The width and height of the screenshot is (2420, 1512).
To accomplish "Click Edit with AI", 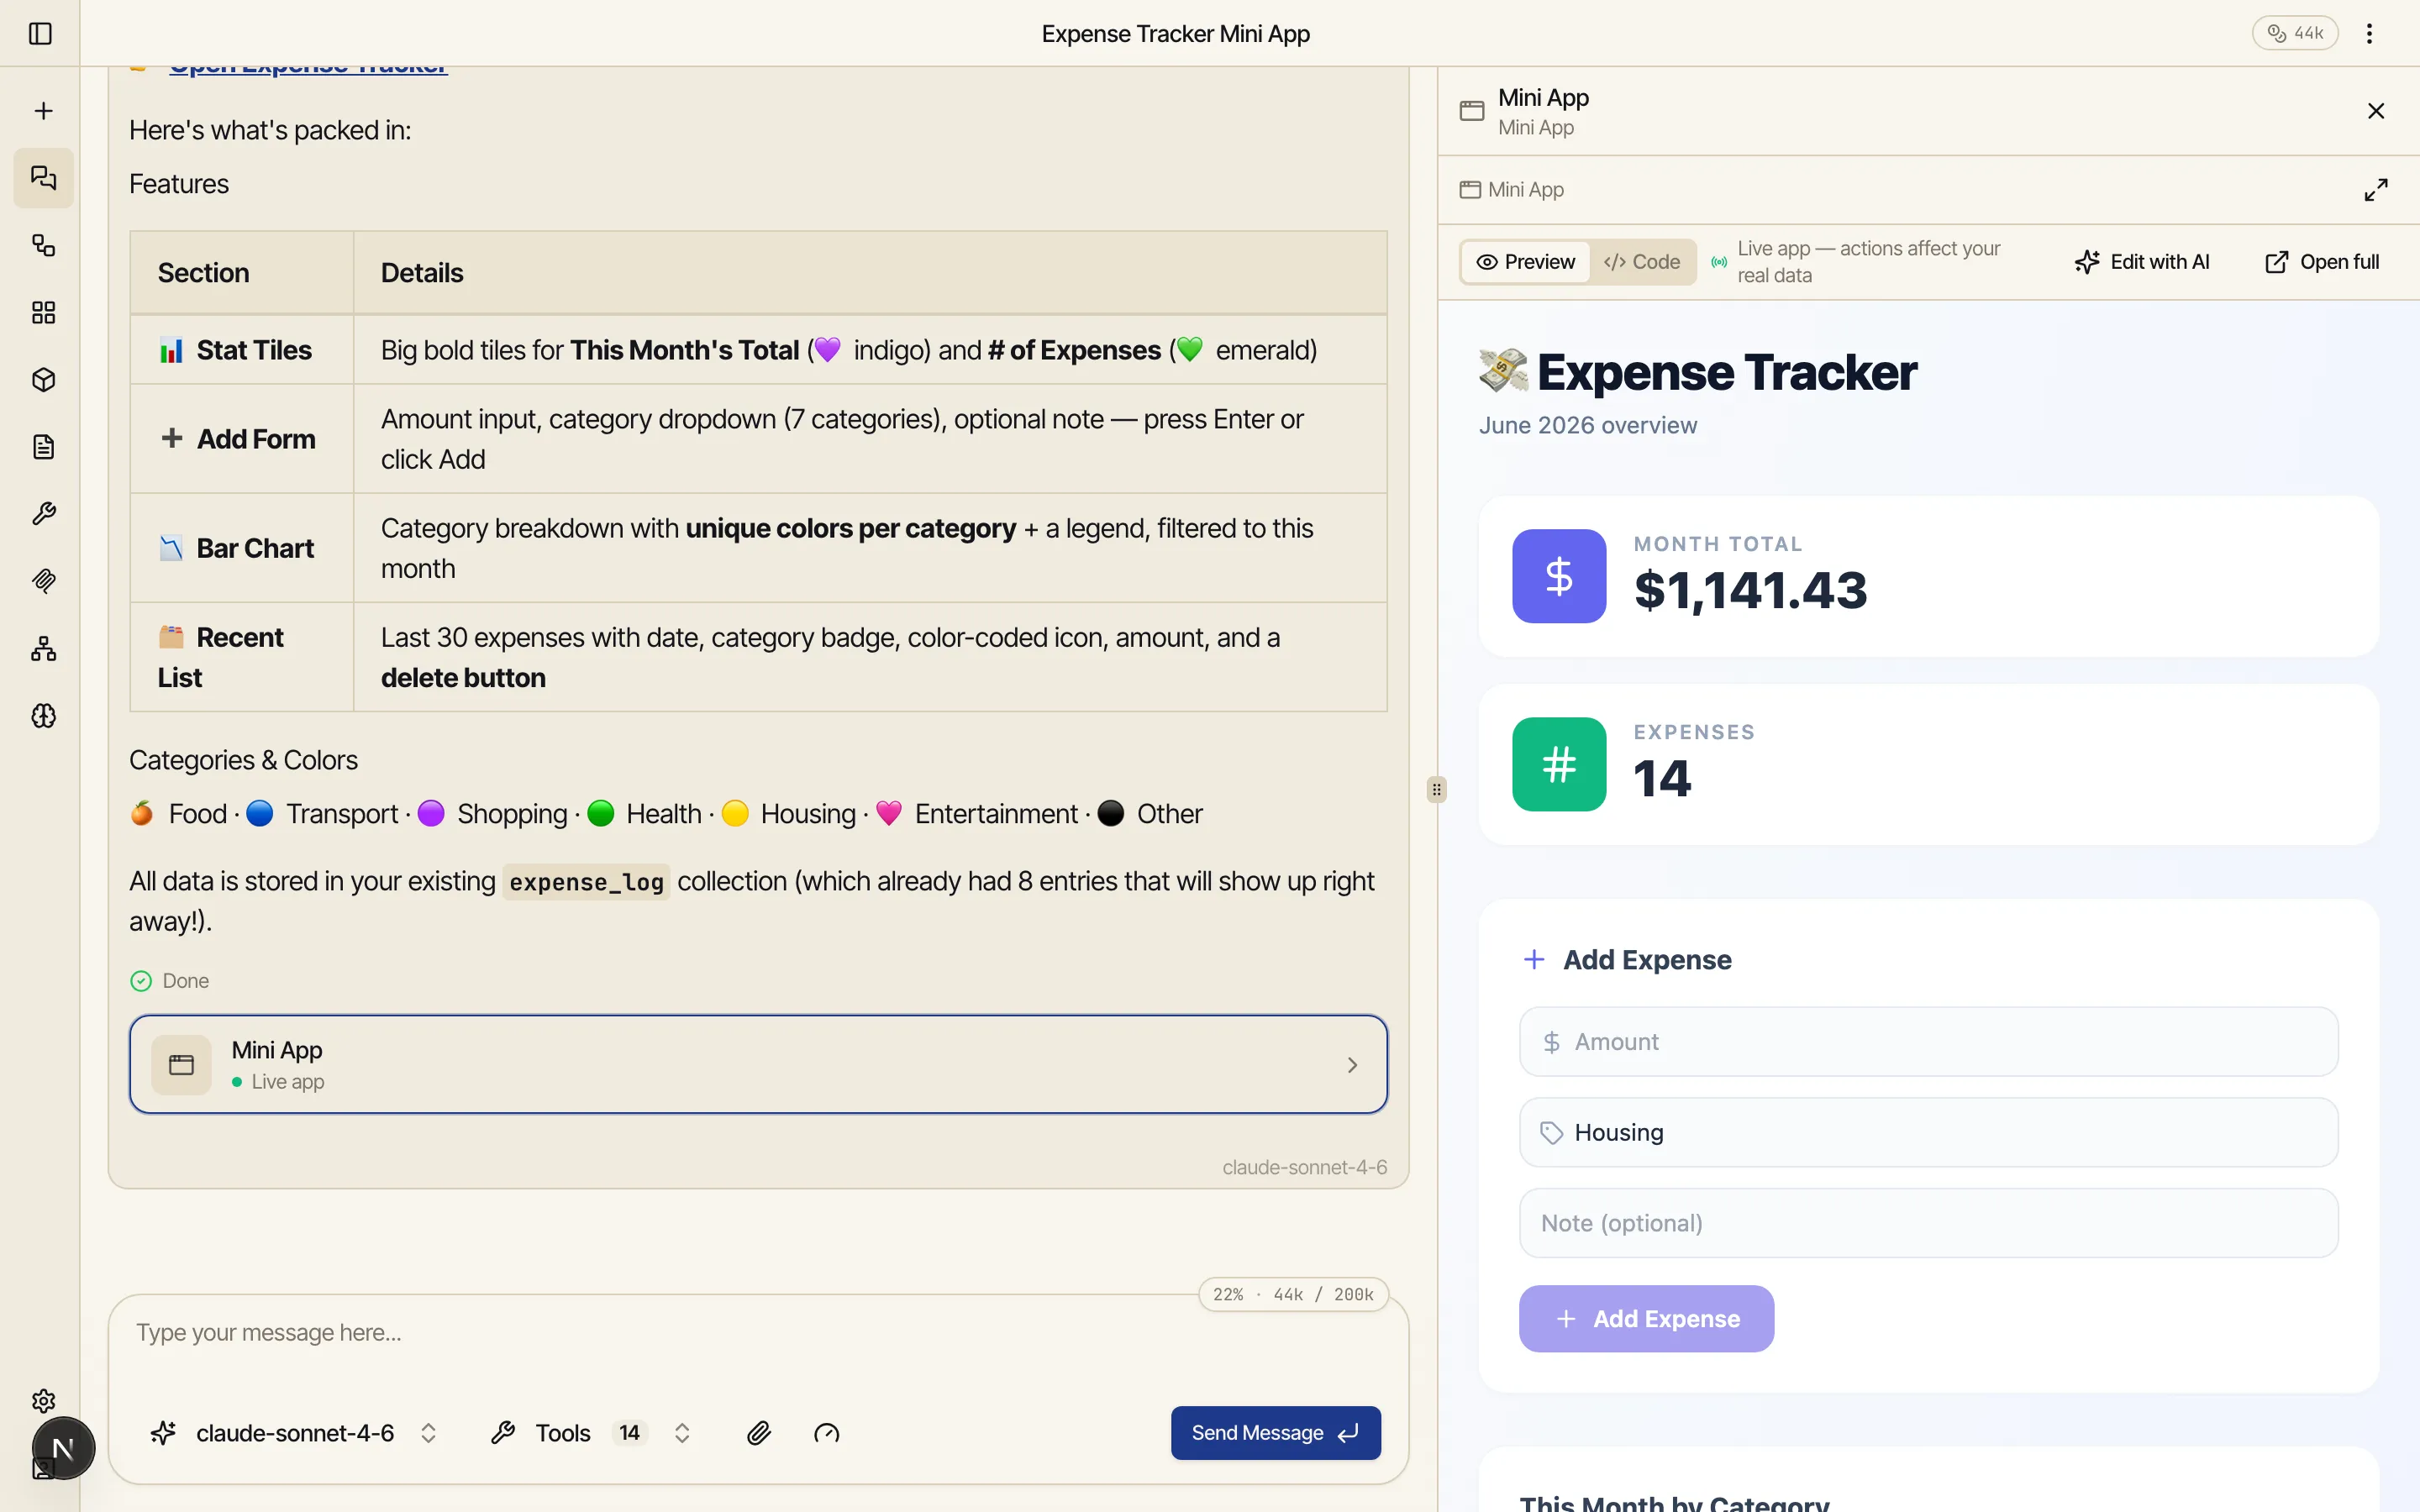I will (x=2141, y=262).
